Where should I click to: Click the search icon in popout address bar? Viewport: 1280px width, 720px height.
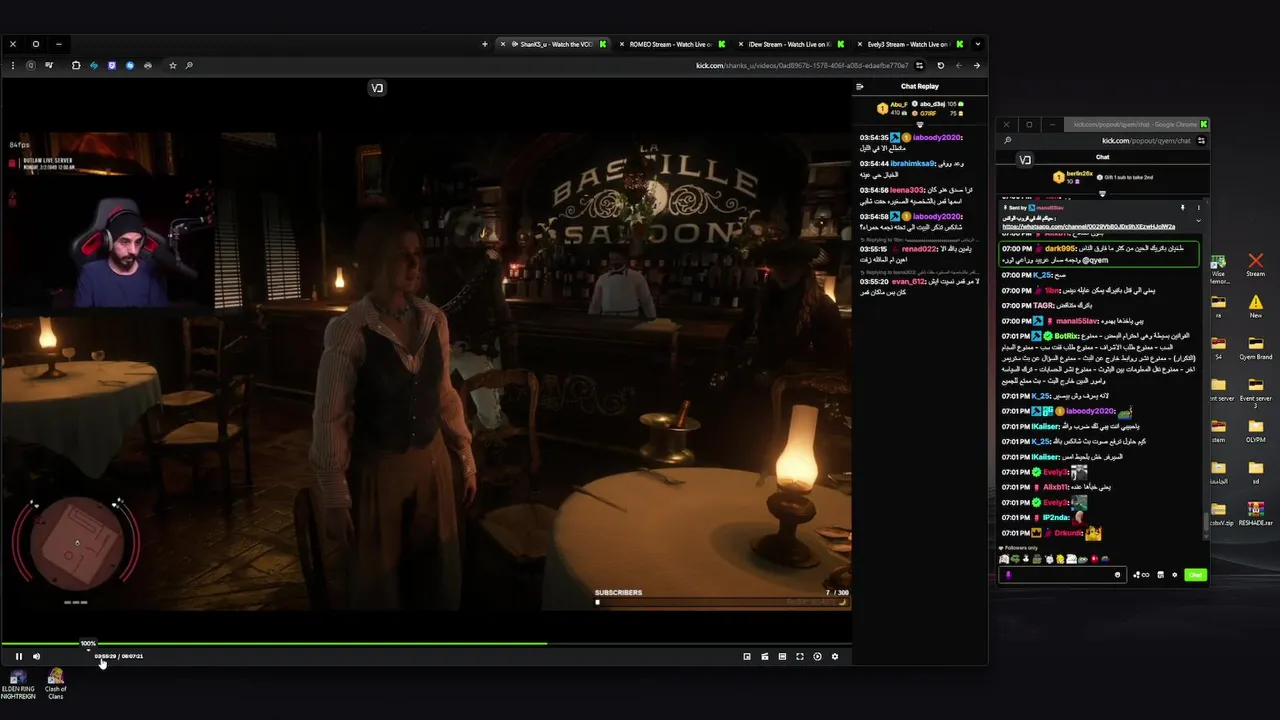1008,141
